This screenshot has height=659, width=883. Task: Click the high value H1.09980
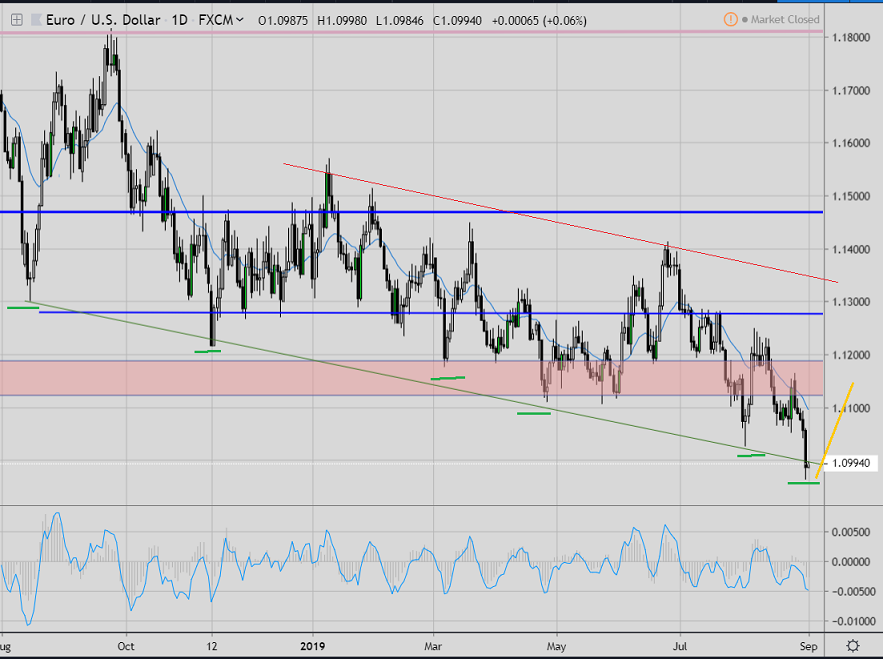point(342,21)
